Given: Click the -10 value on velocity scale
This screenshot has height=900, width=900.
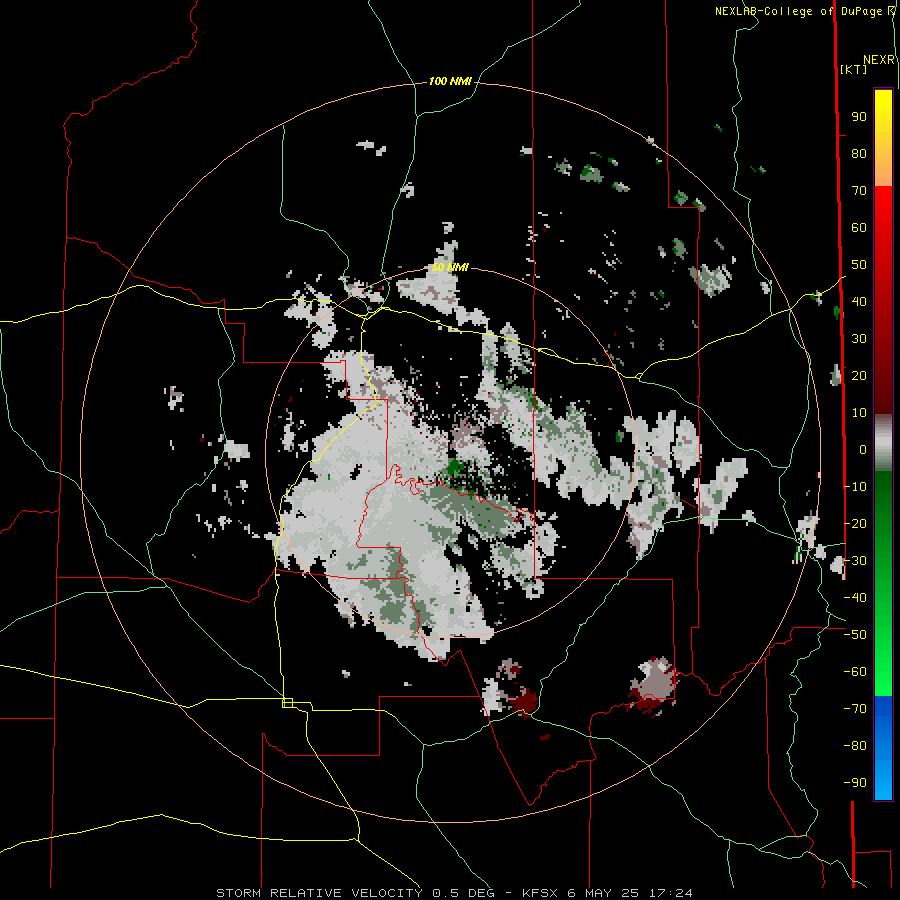Looking at the screenshot, I should (855, 487).
